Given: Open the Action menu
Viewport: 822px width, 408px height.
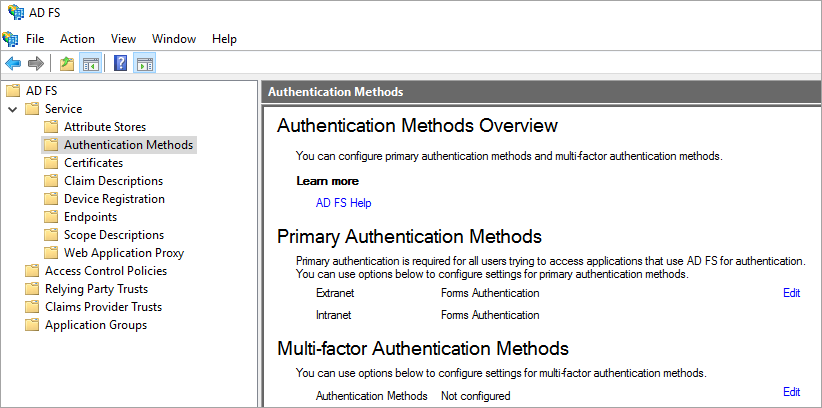Looking at the screenshot, I should tap(77, 39).
